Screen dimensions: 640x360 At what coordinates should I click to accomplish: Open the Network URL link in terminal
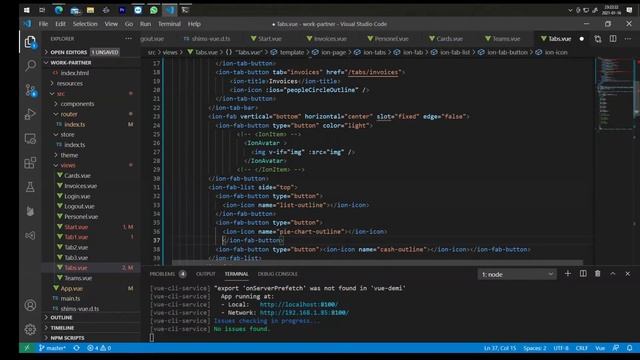click(304, 313)
